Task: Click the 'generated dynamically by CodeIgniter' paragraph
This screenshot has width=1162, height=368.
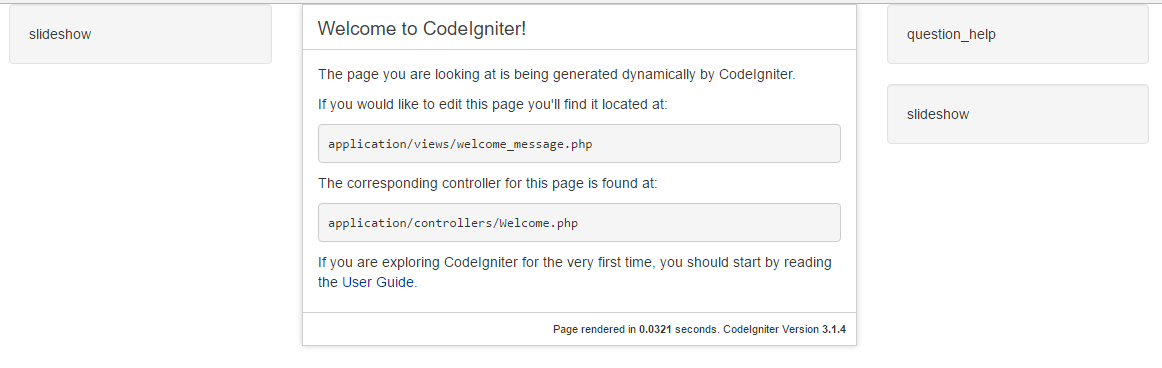Action: click(x=557, y=74)
